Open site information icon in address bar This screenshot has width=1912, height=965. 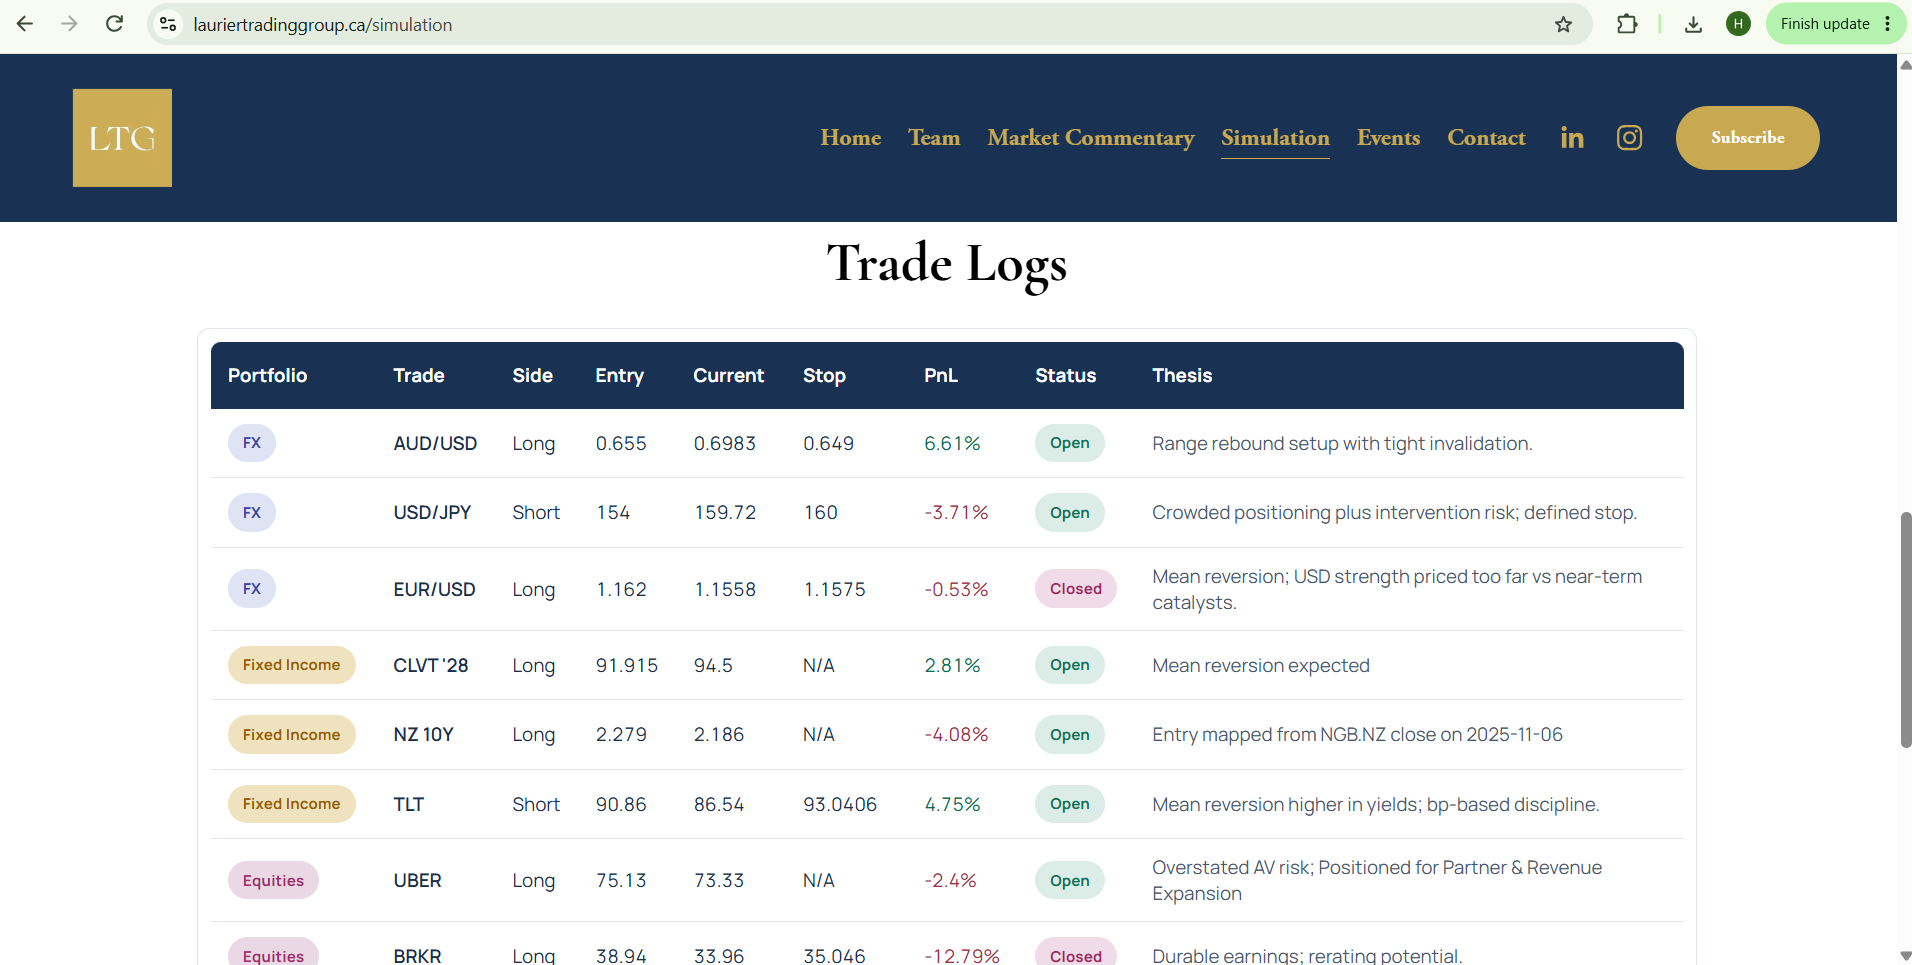point(168,24)
